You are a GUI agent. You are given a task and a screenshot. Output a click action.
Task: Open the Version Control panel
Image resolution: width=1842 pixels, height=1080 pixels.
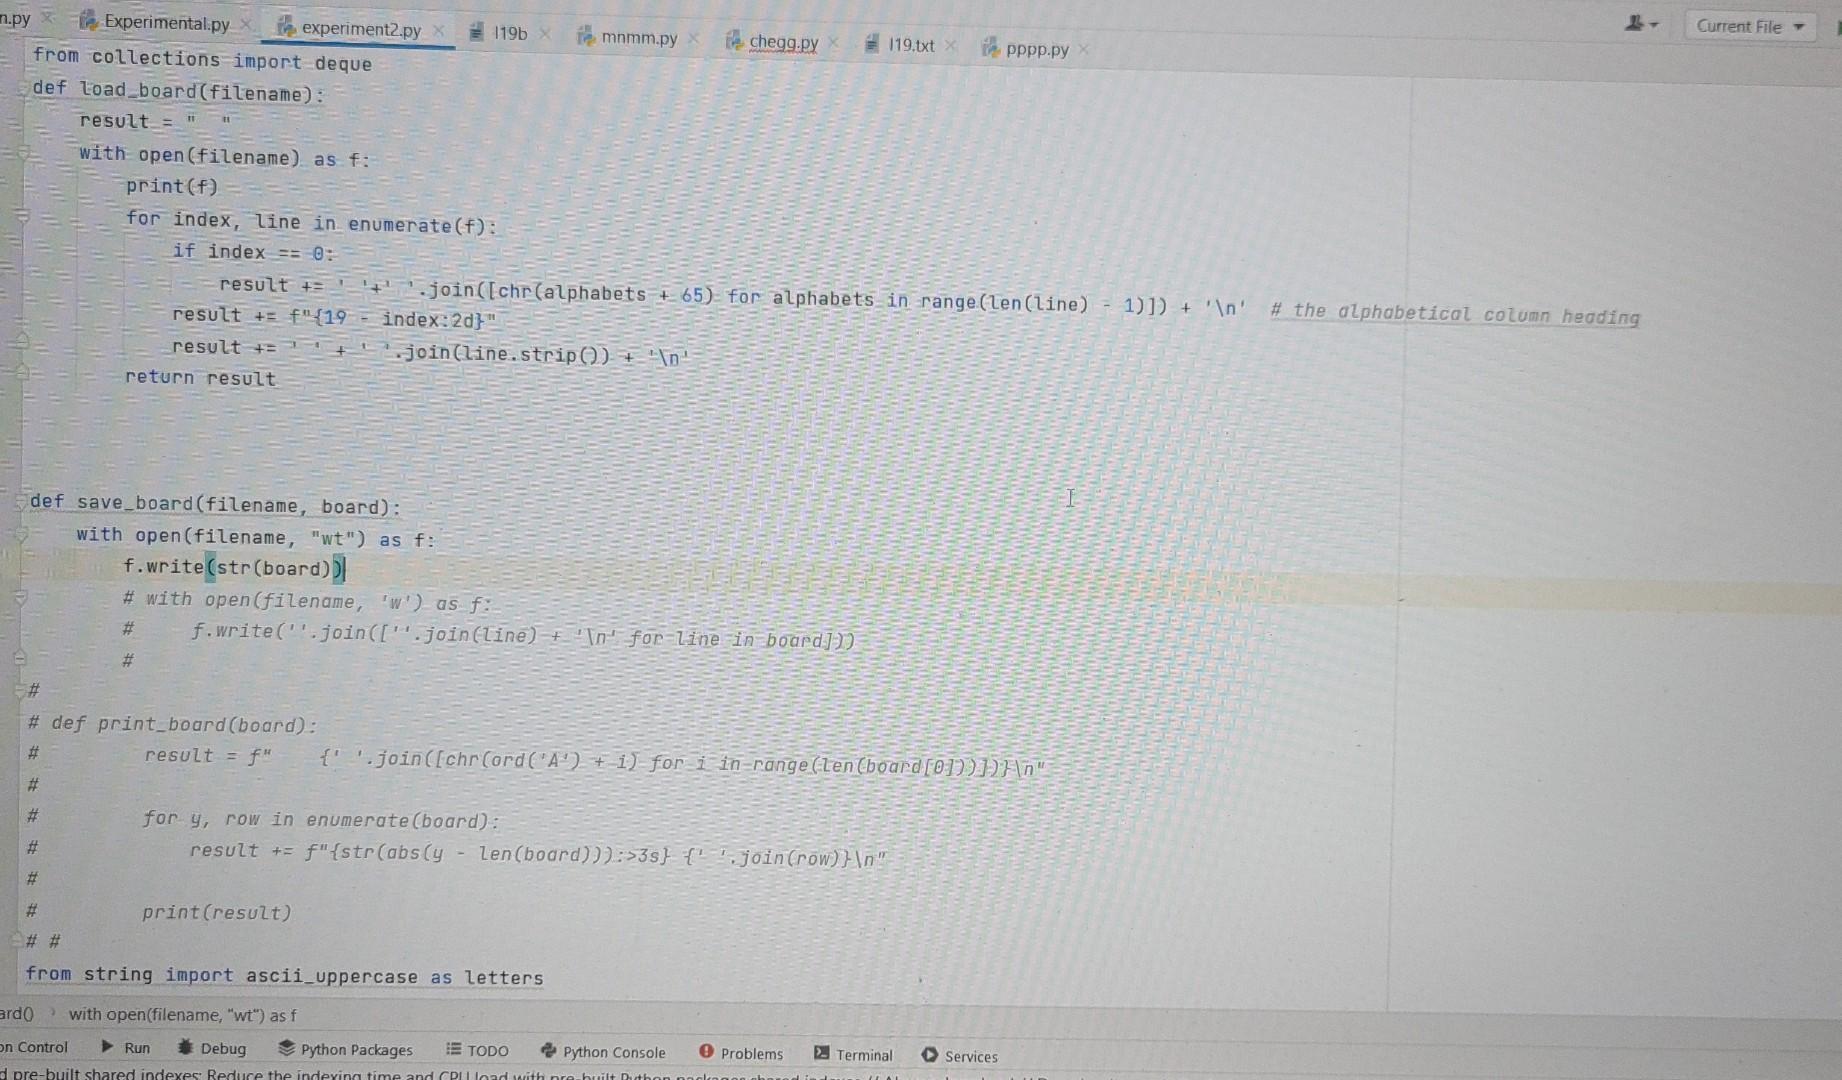point(35,1046)
